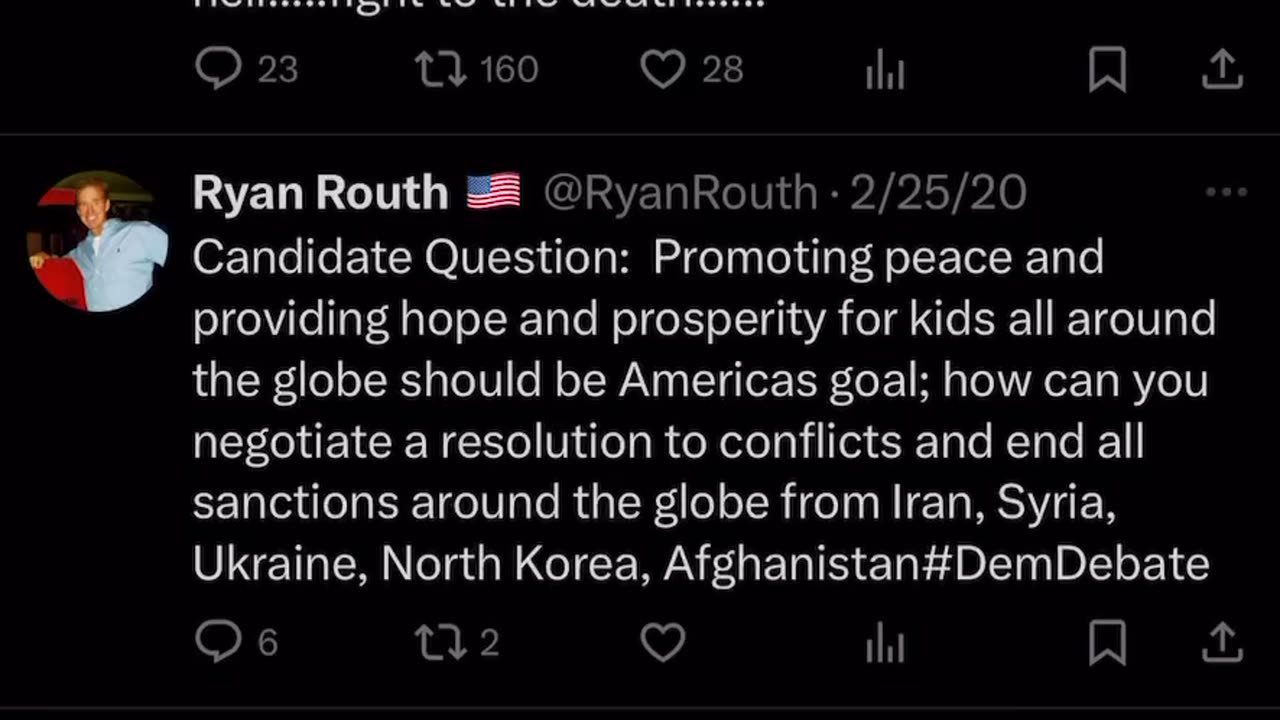This screenshot has width=1280, height=720.
Task: View analytics for the top tweet
Action: pyautogui.click(x=885, y=71)
